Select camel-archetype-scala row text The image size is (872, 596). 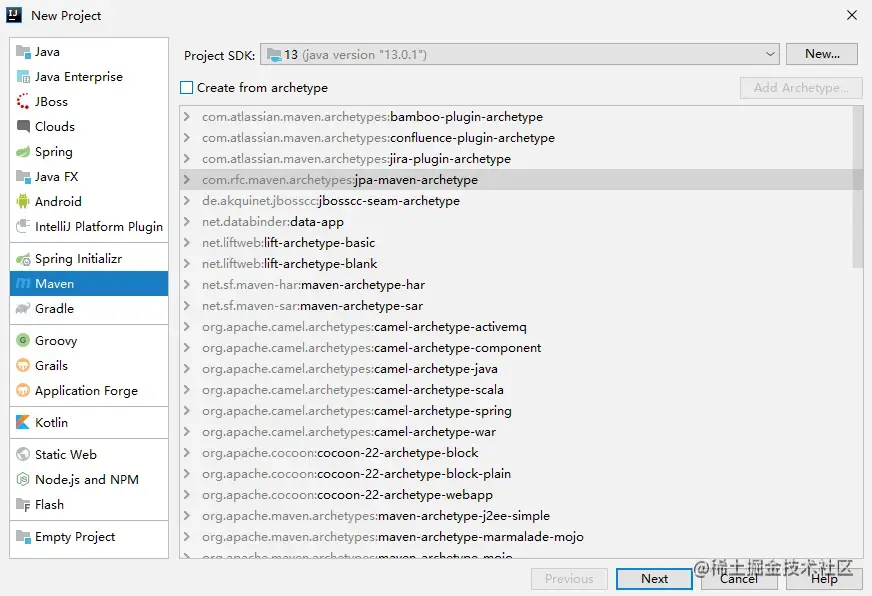point(353,390)
